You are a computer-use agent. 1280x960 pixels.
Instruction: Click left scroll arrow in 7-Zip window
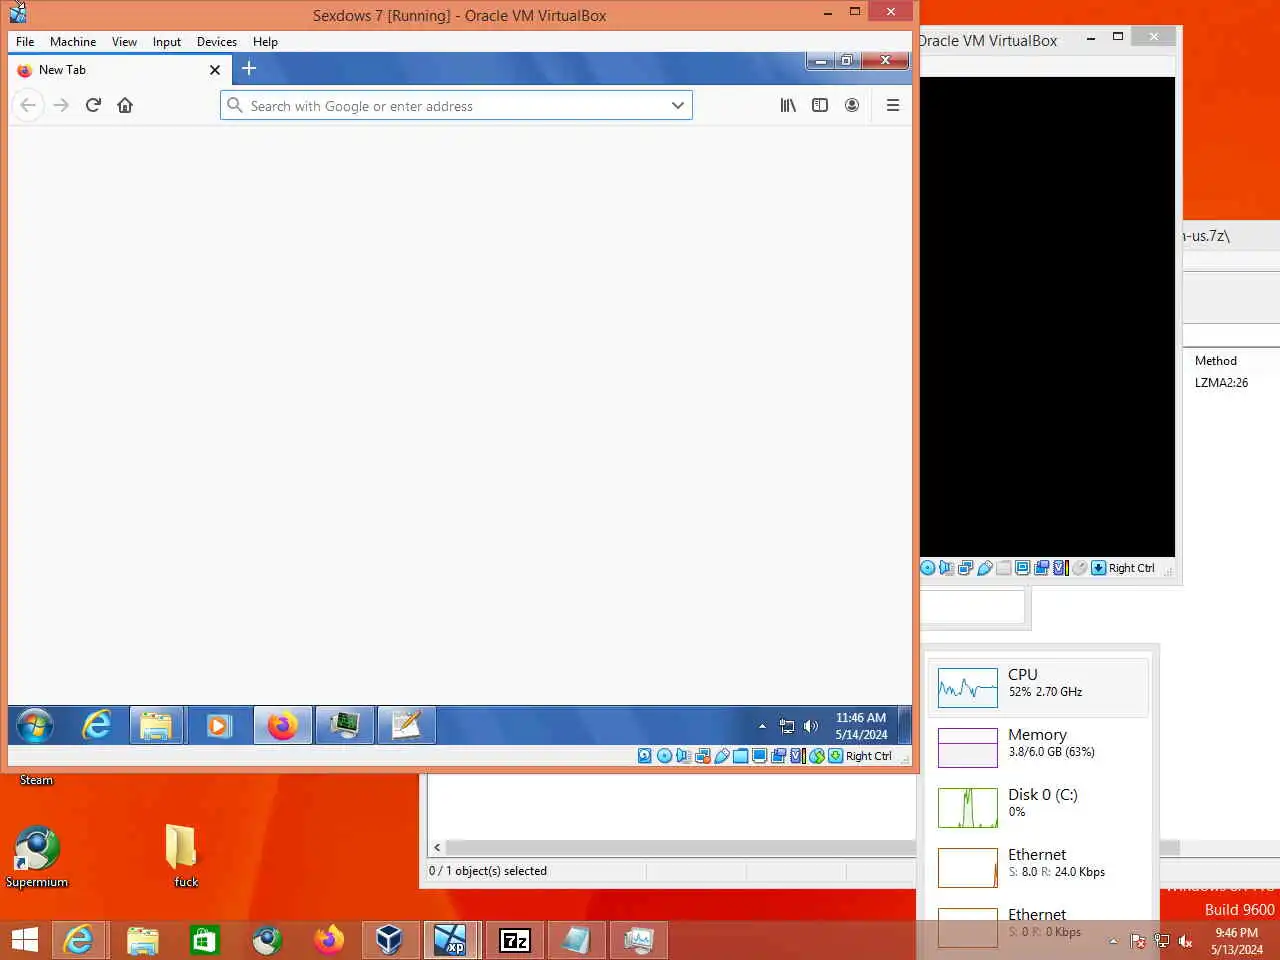coord(437,847)
